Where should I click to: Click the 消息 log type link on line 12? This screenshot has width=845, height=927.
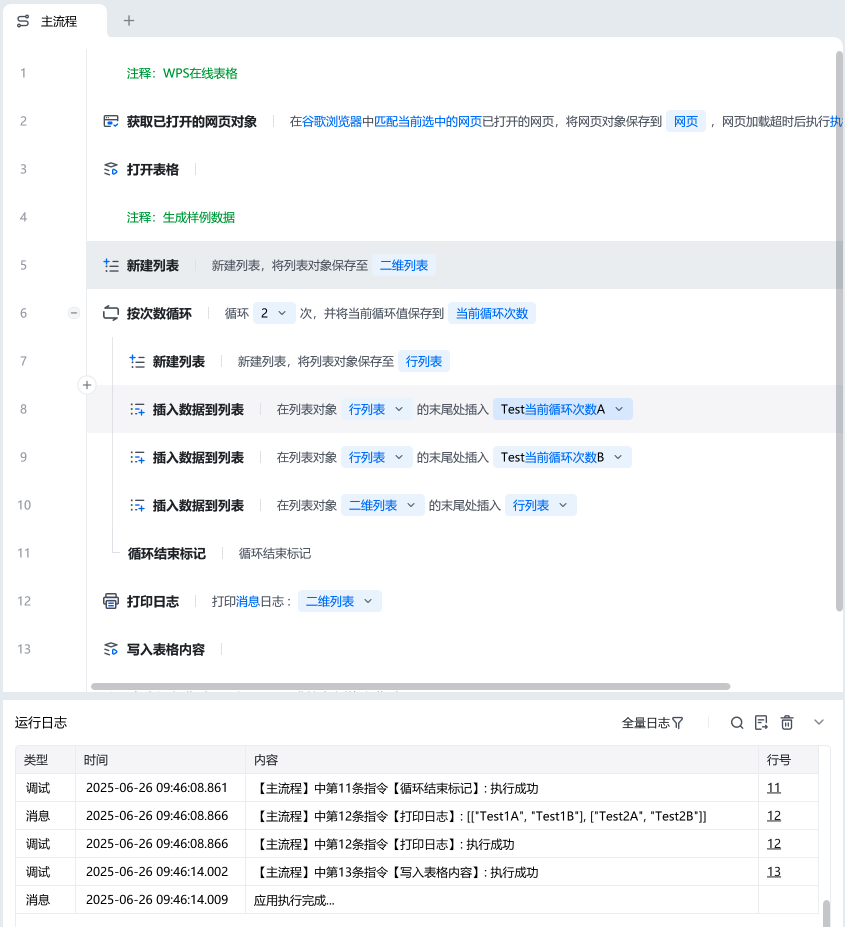[x=248, y=601]
